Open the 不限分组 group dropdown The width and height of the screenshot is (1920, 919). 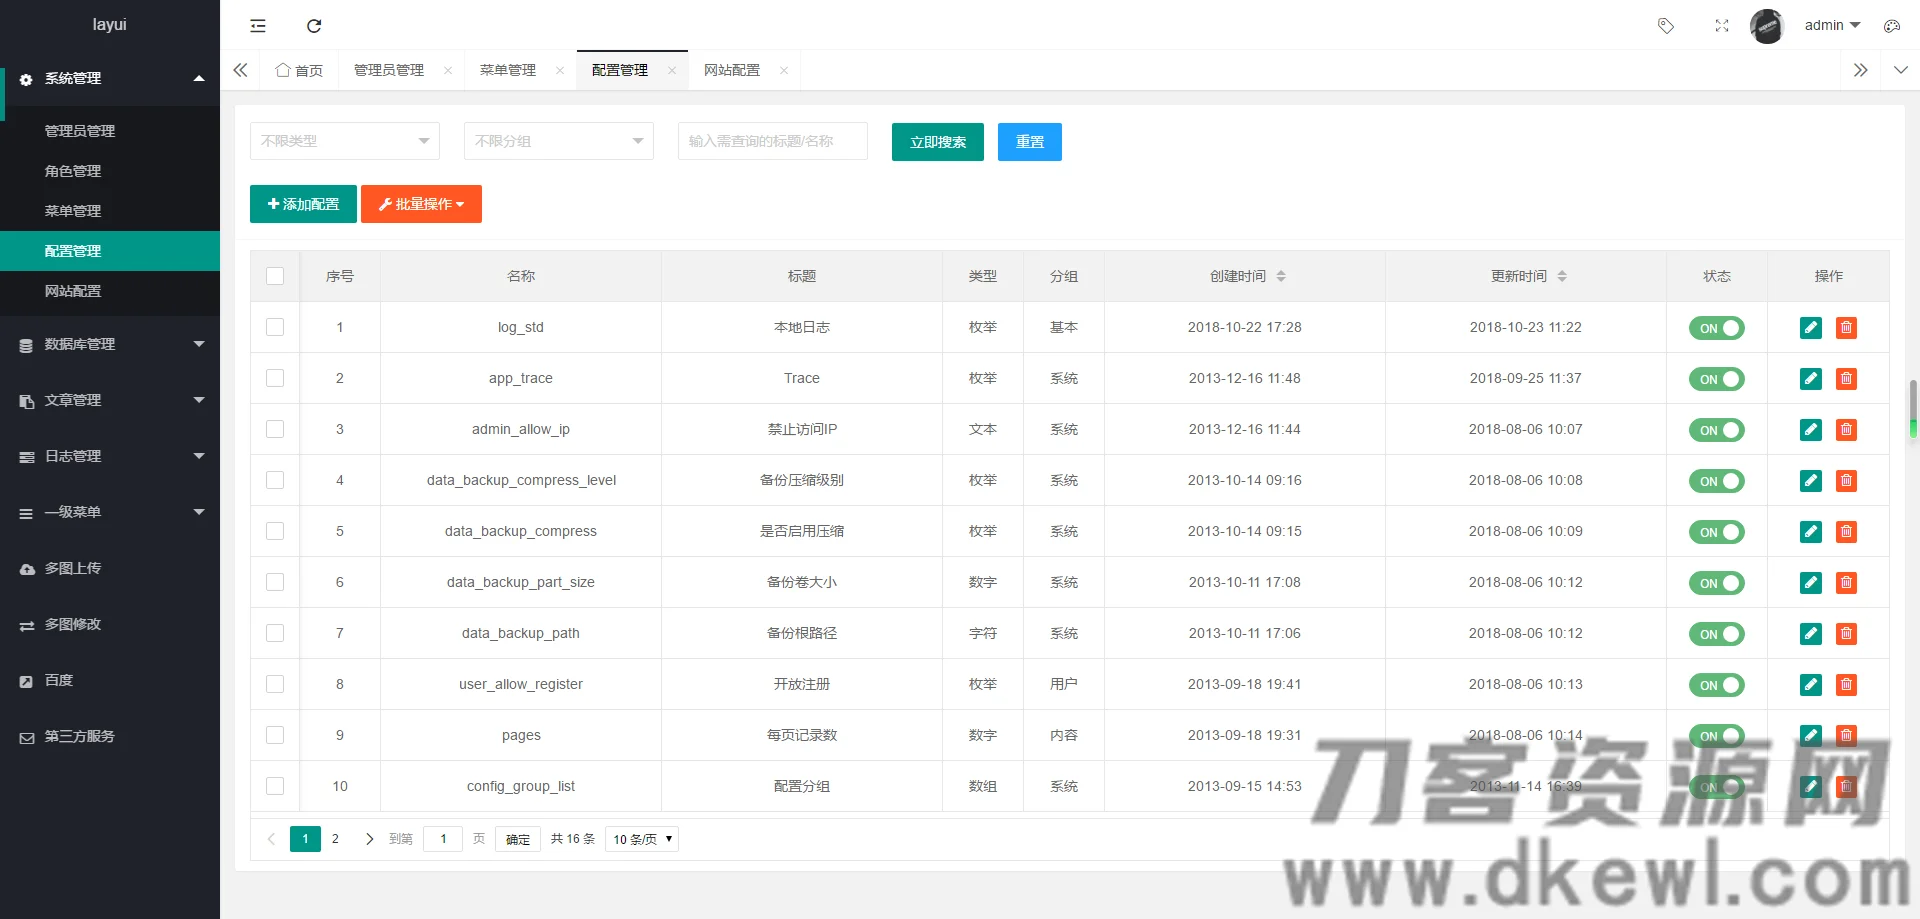558,141
